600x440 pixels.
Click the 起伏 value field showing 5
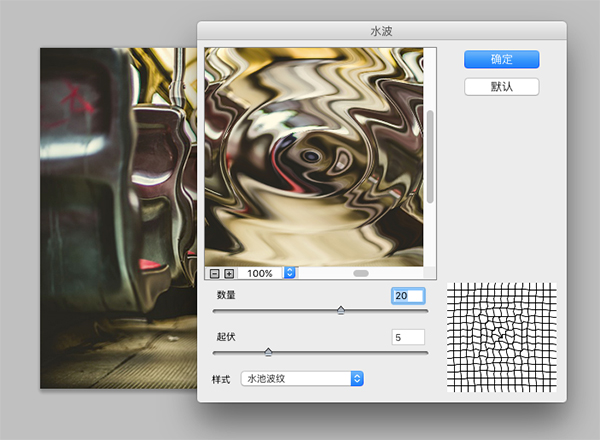(408, 338)
